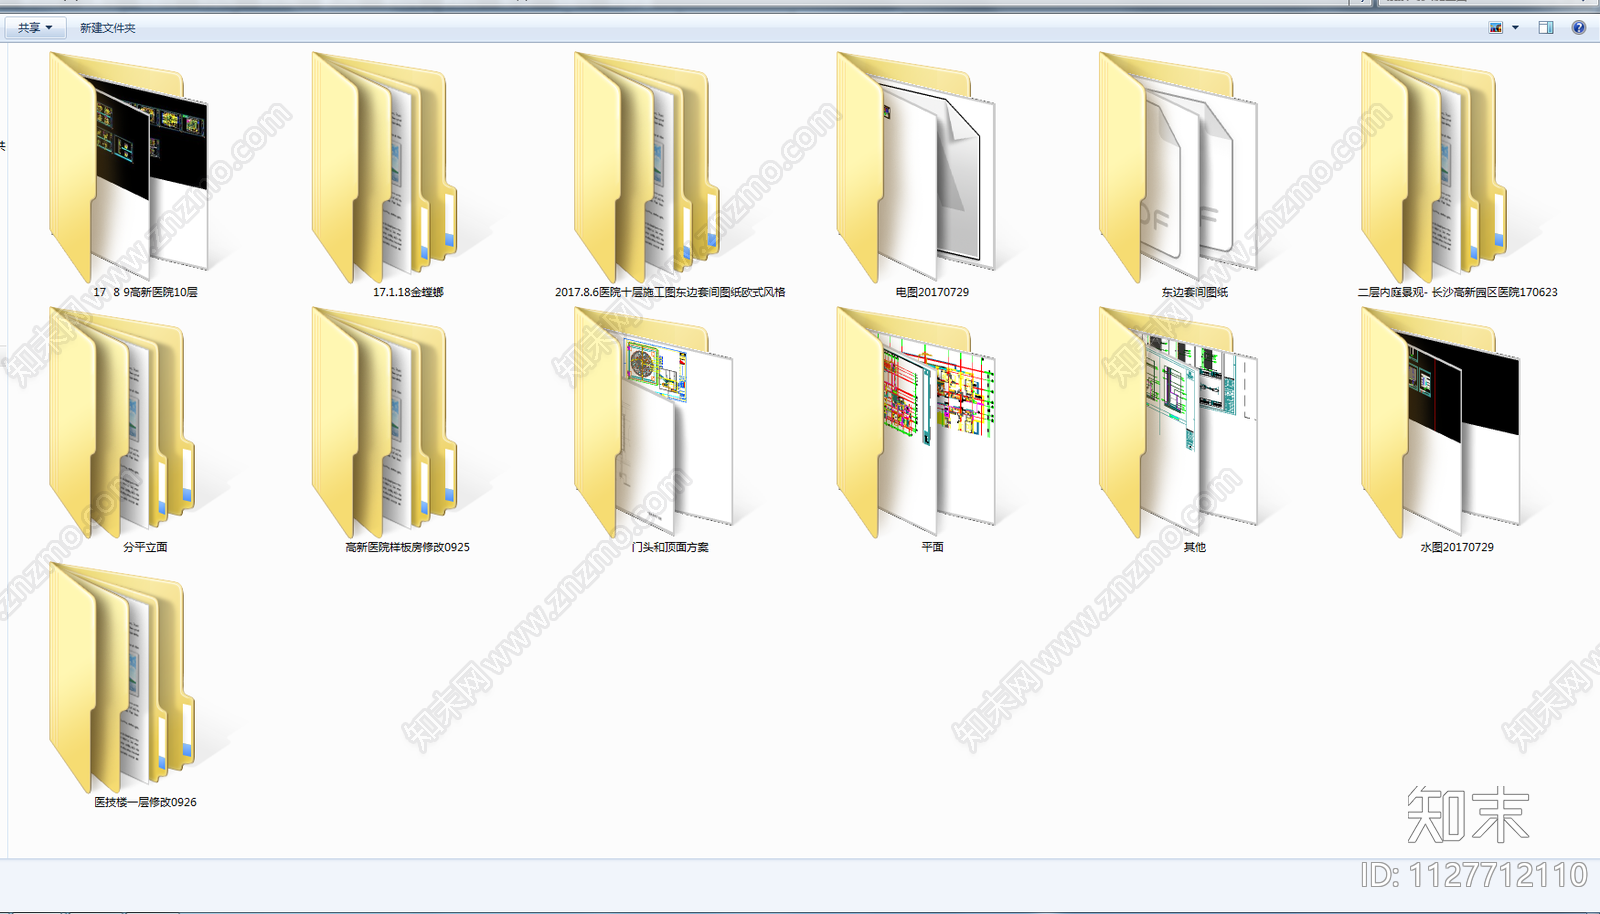The image size is (1600, 914).
Task: Click the 其他 folder name label
Action: click(1194, 547)
